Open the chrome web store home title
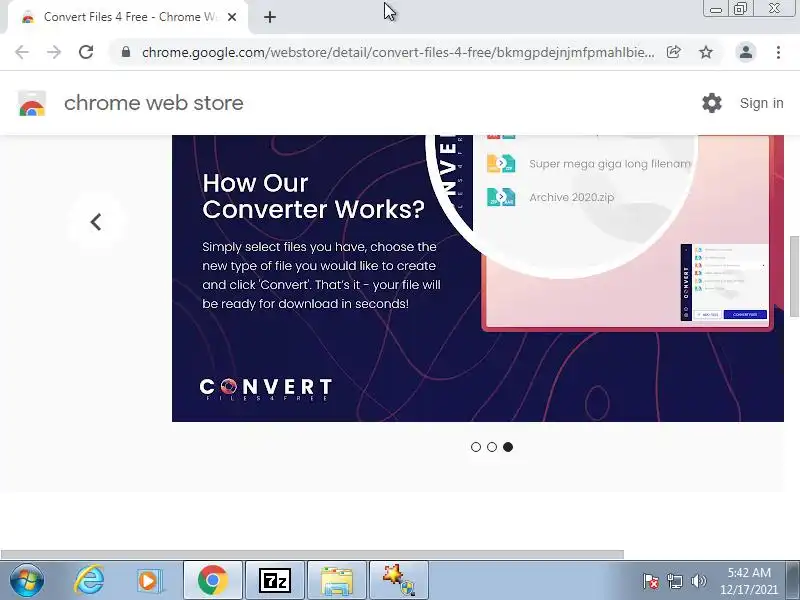800x600 pixels. 154,103
